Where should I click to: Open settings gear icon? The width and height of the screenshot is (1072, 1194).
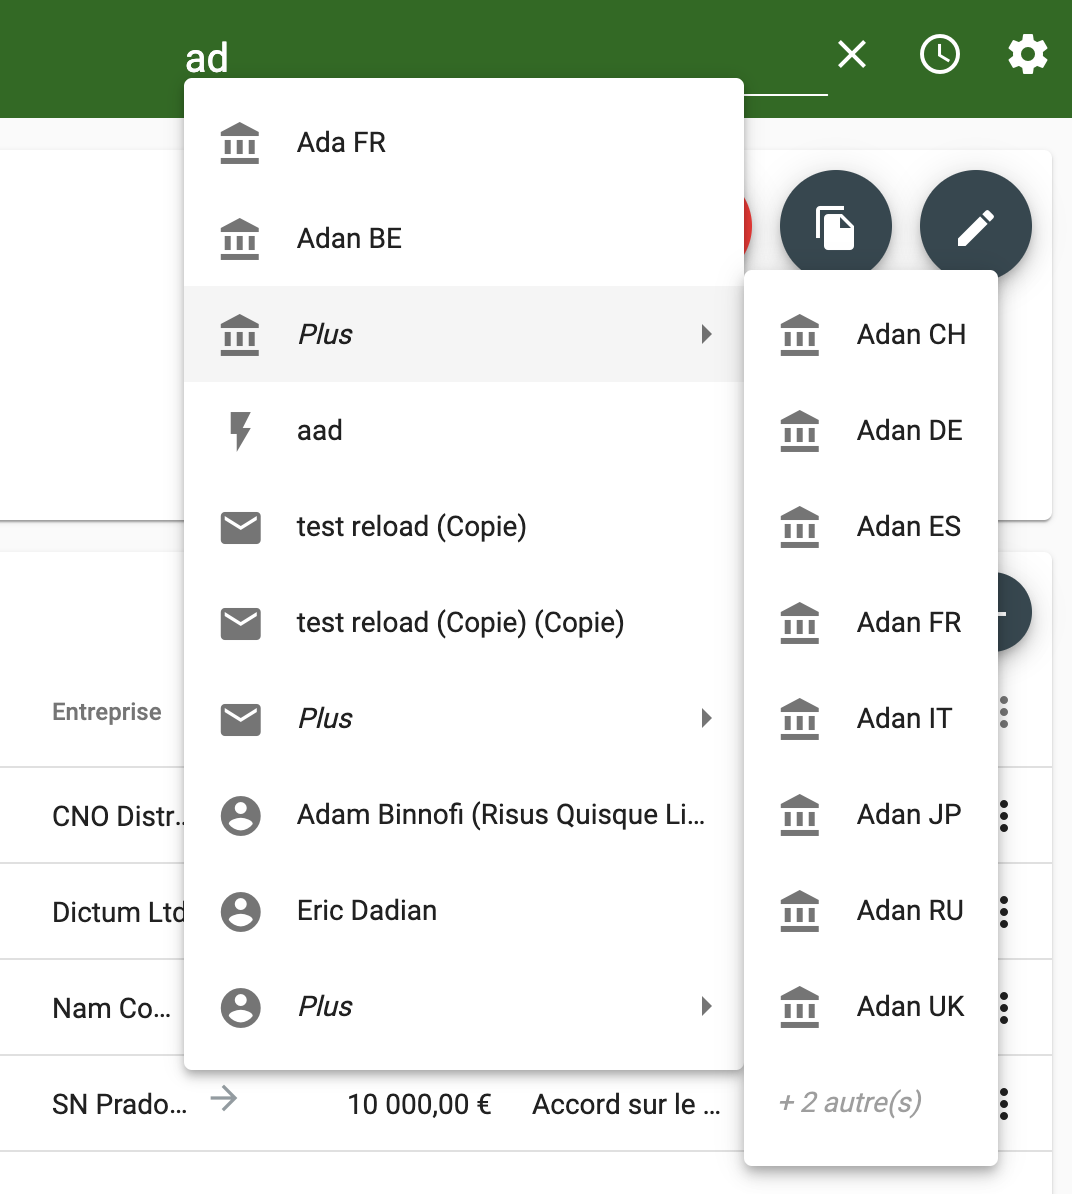click(1028, 55)
